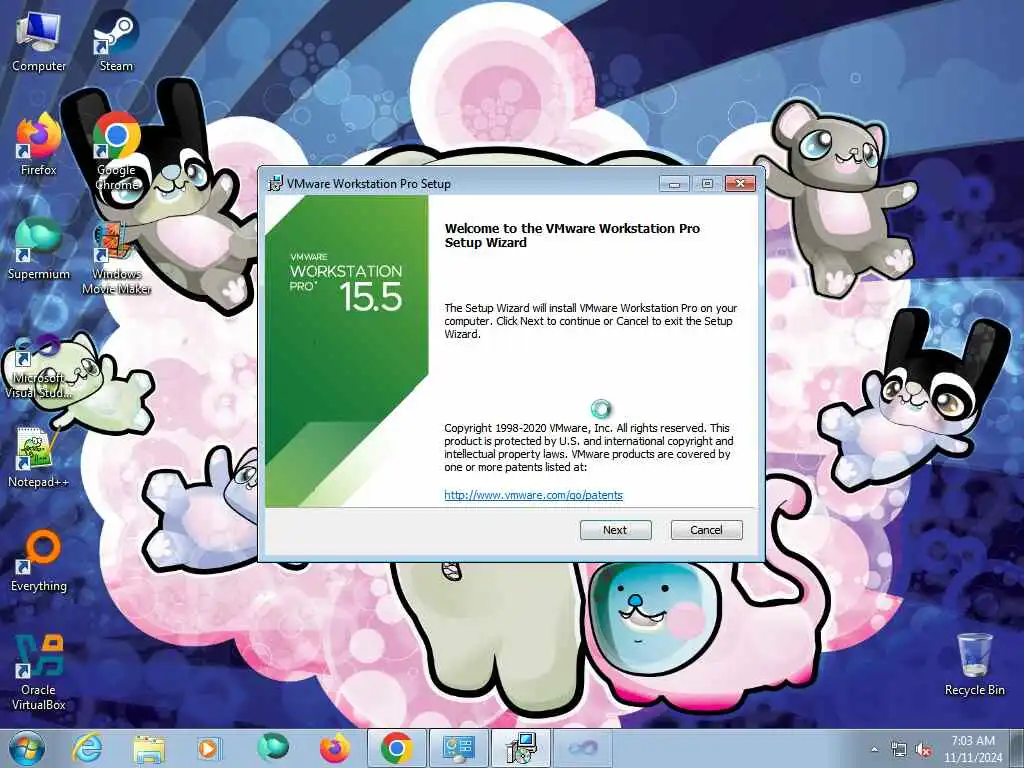This screenshot has width=1024, height=768.
Task: Select the Steam desktop shortcut
Action: 116,42
